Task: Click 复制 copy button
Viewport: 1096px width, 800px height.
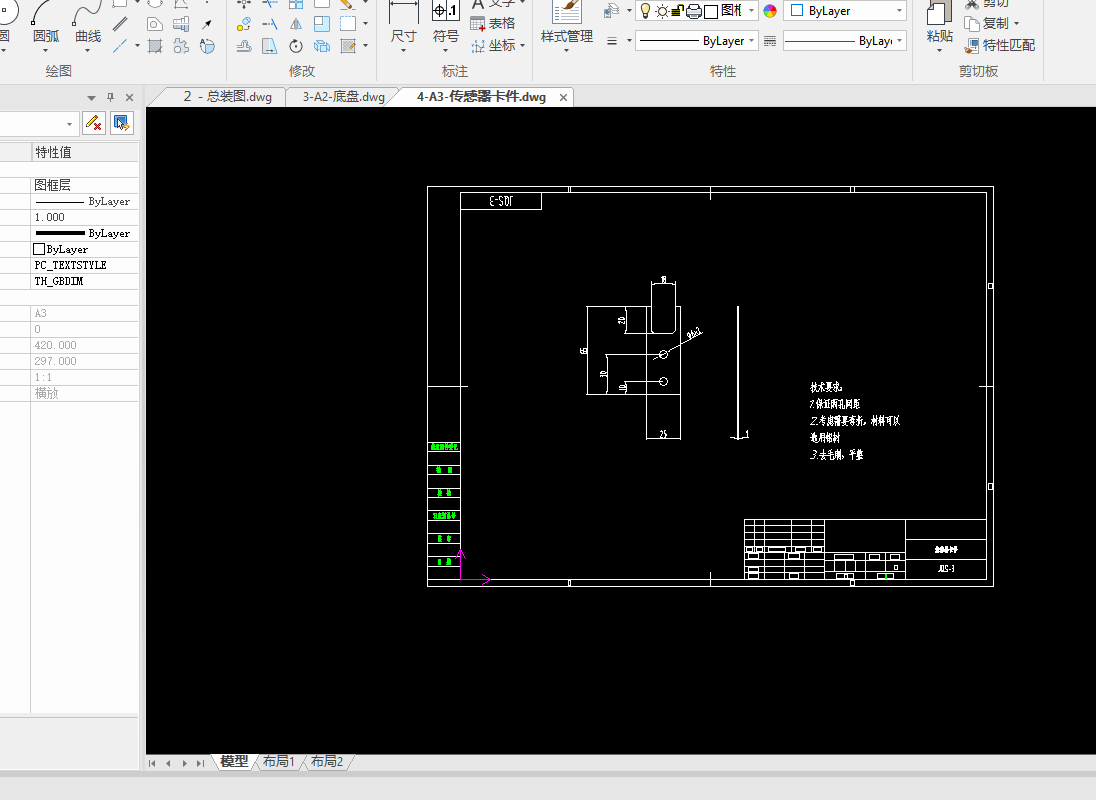Action: pyautogui.click(x=987, y=24)
